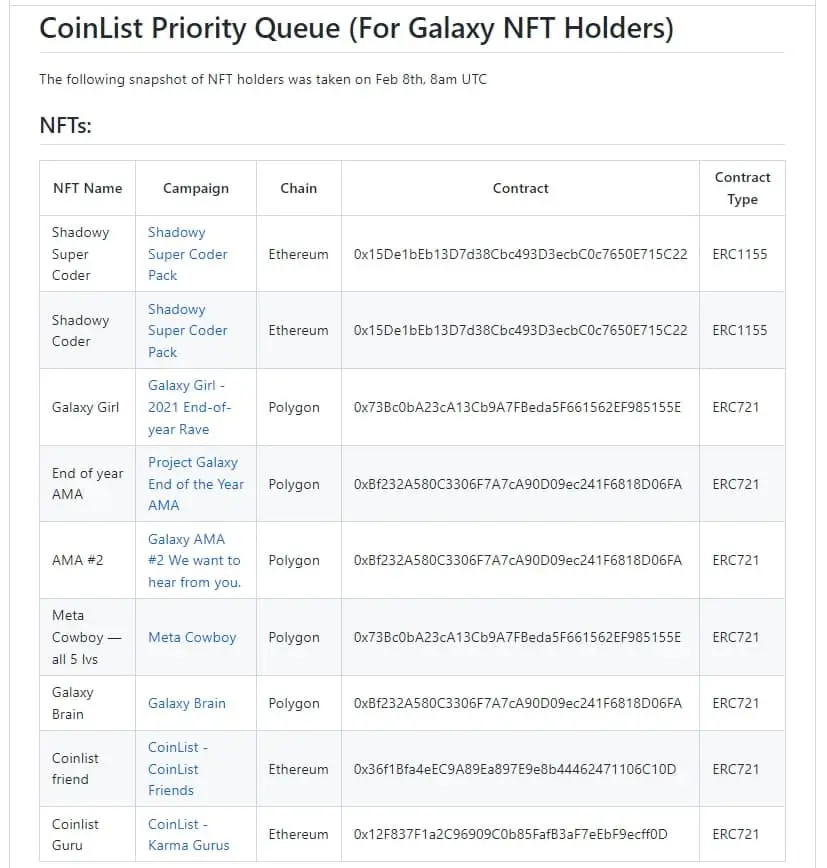Image resolution: width=827 pixels, height=868 pixels.
Task: Click the CoinList Priority Queue heading
Action: click(356, 28)
